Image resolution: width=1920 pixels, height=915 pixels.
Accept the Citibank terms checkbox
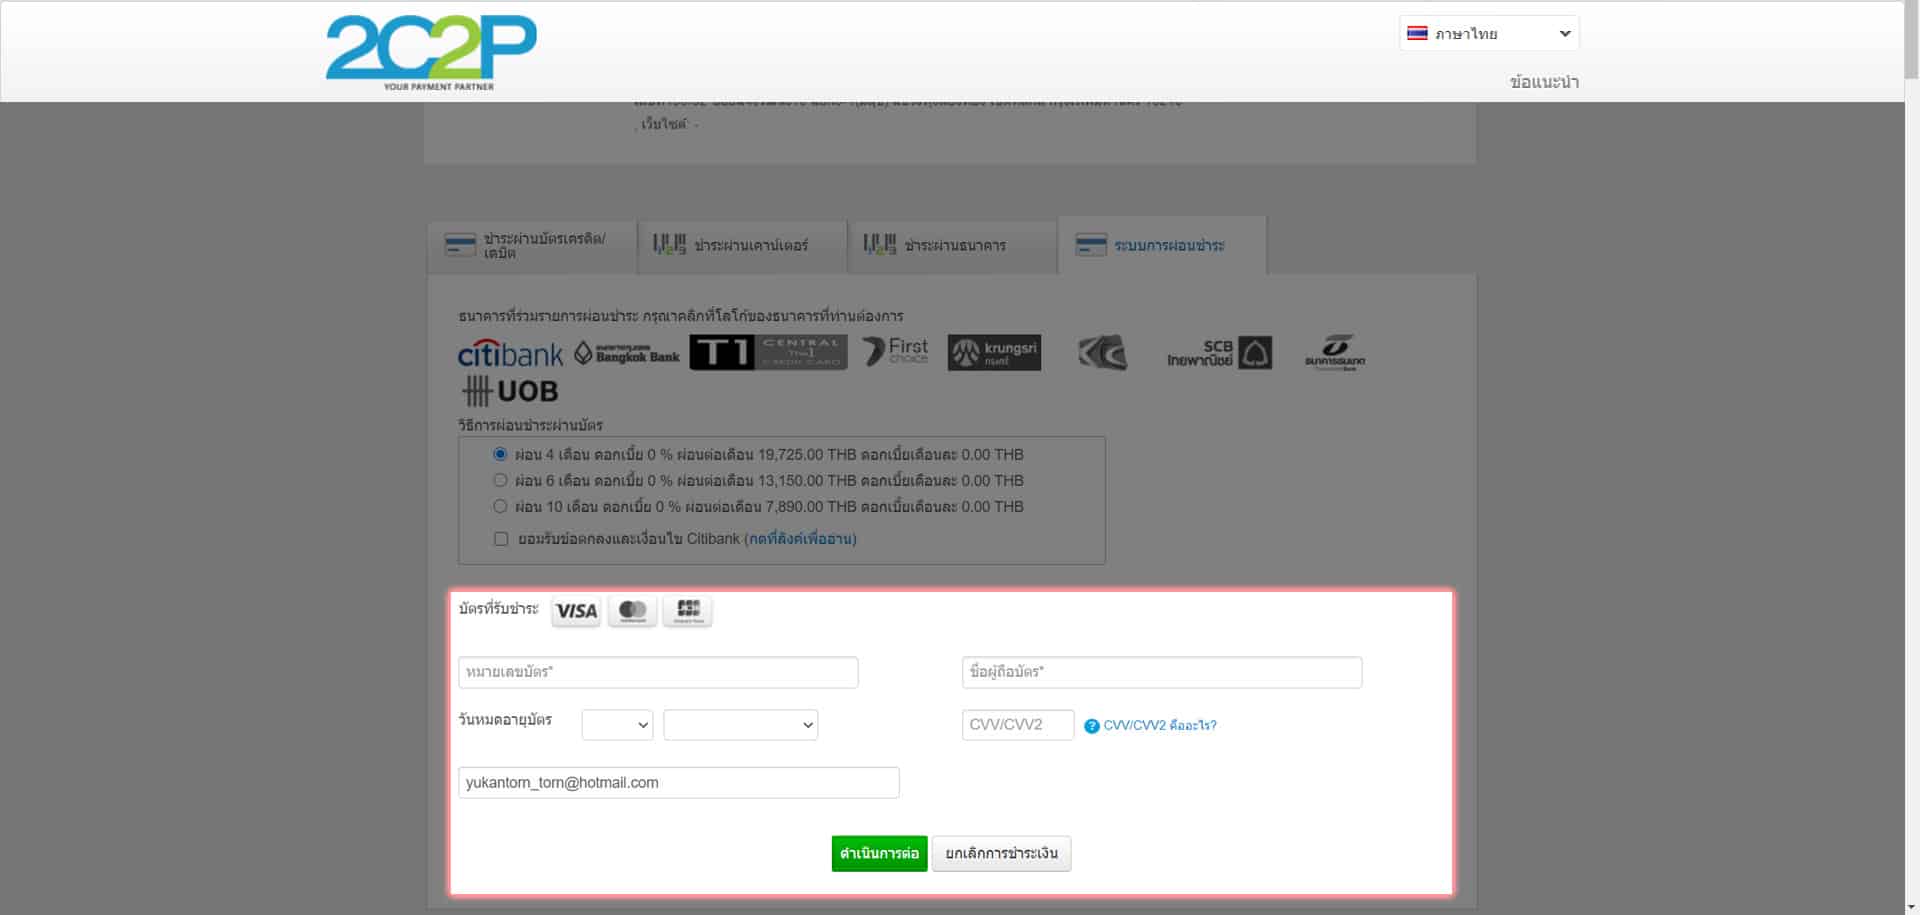click(501, 539)
